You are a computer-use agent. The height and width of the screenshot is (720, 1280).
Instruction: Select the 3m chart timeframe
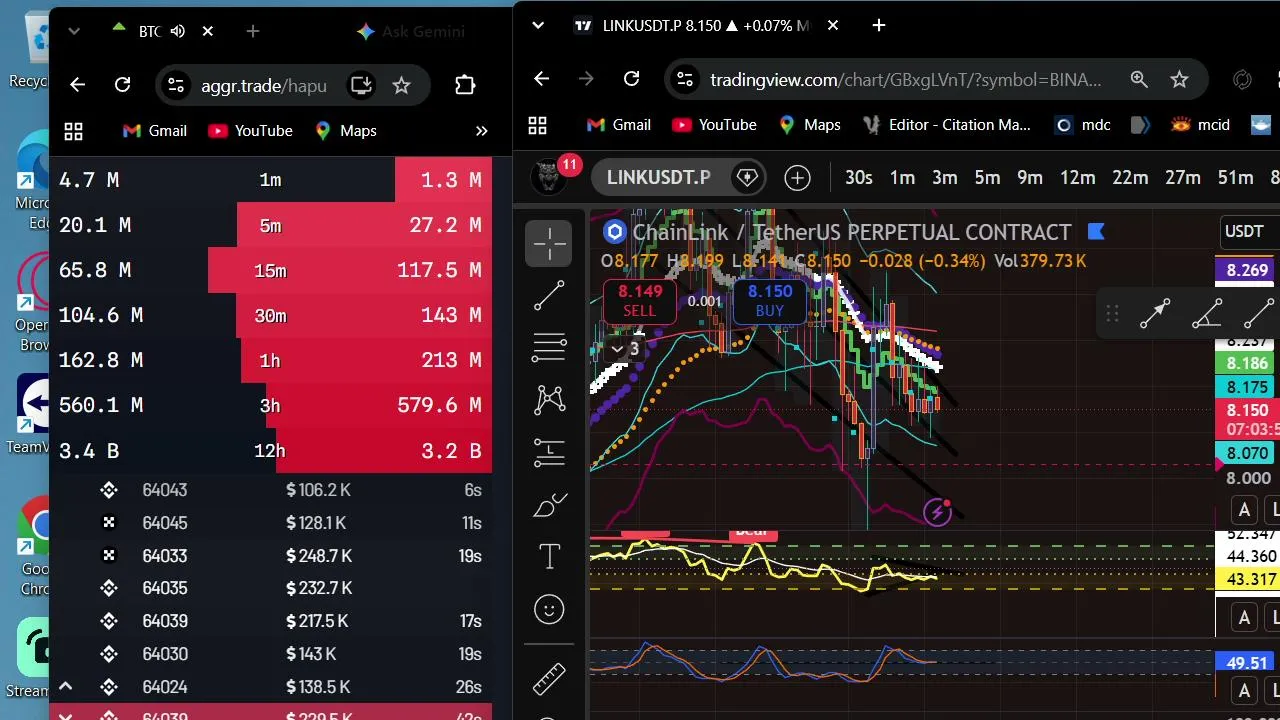coord(945,178)
